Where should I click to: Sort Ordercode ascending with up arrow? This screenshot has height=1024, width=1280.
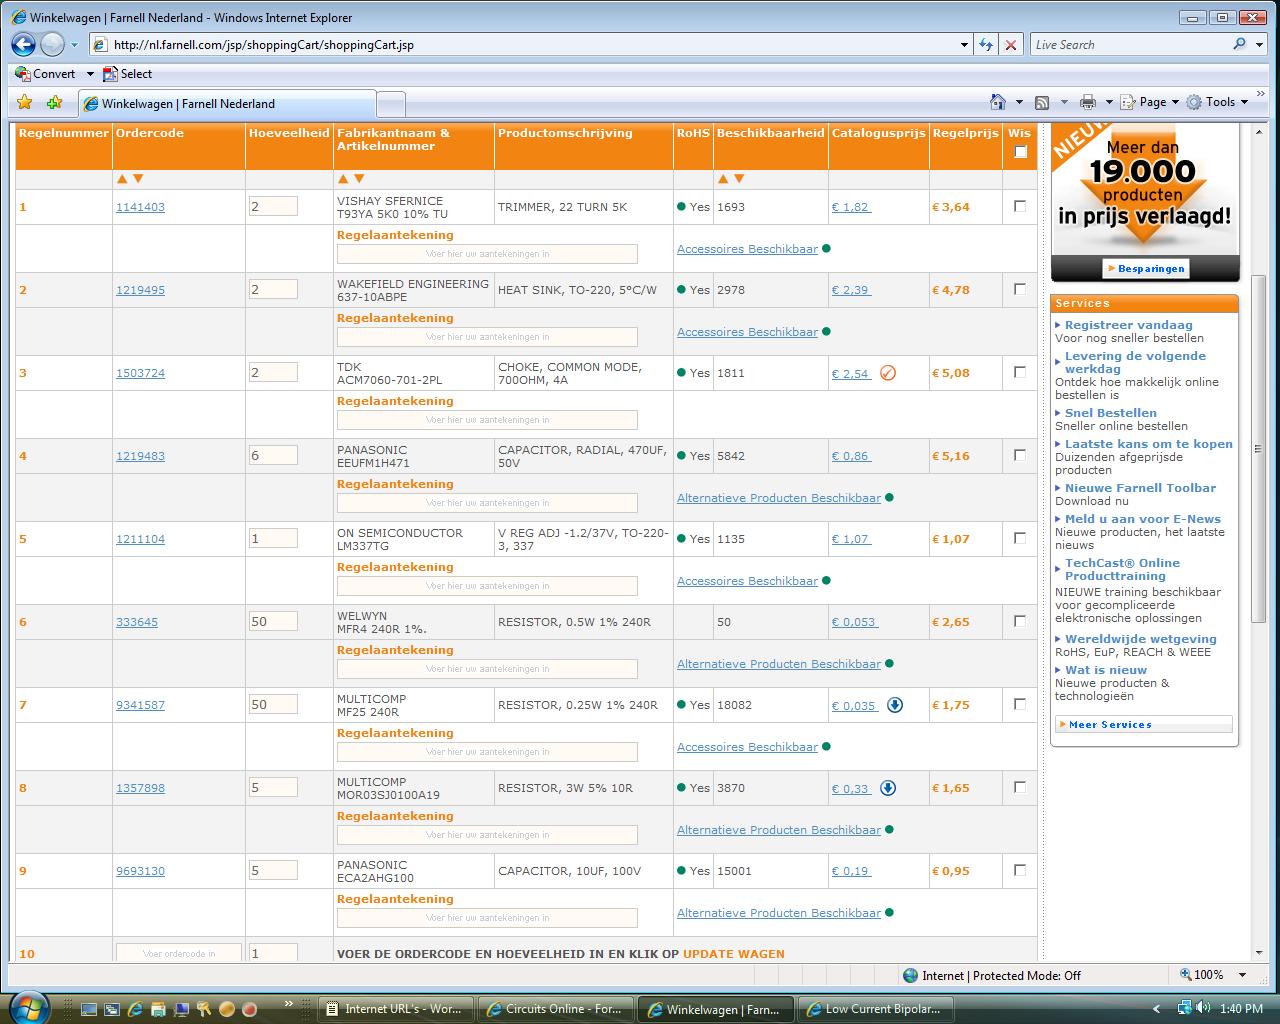[122, 179]
